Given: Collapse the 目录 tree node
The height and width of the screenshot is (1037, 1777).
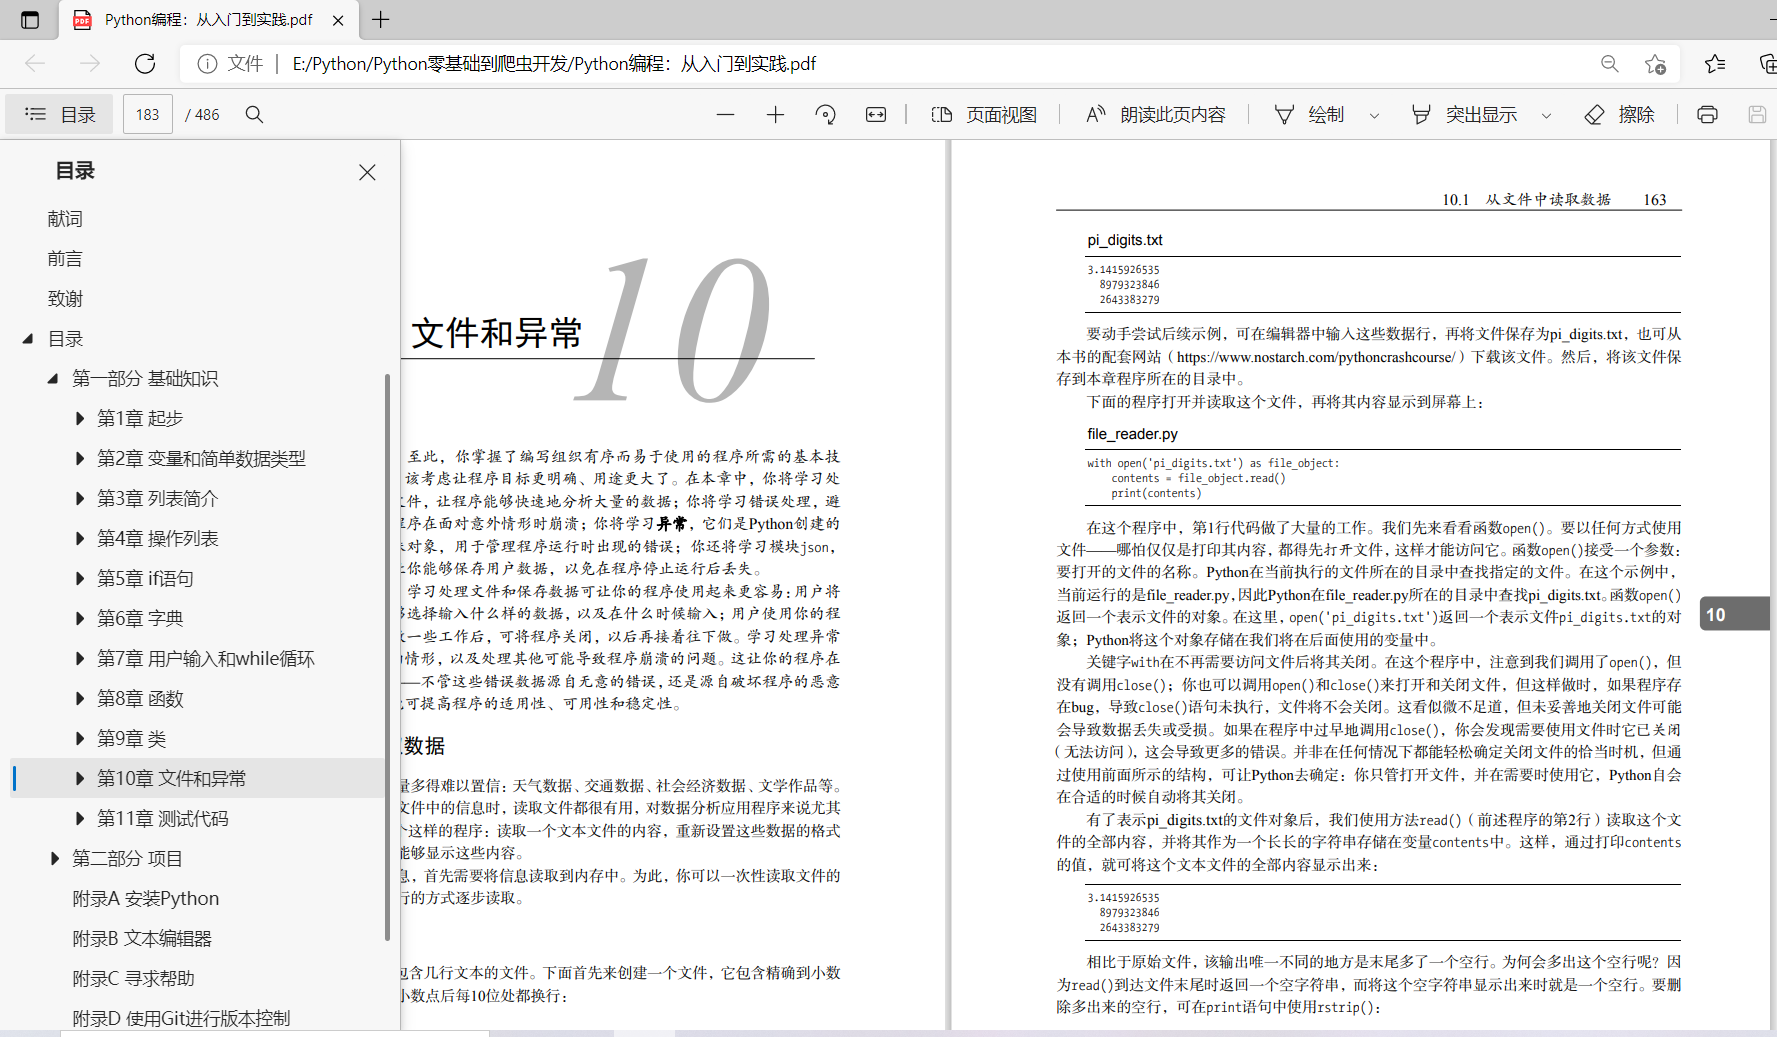Looking at the screenshot, I should pos(28,339).
